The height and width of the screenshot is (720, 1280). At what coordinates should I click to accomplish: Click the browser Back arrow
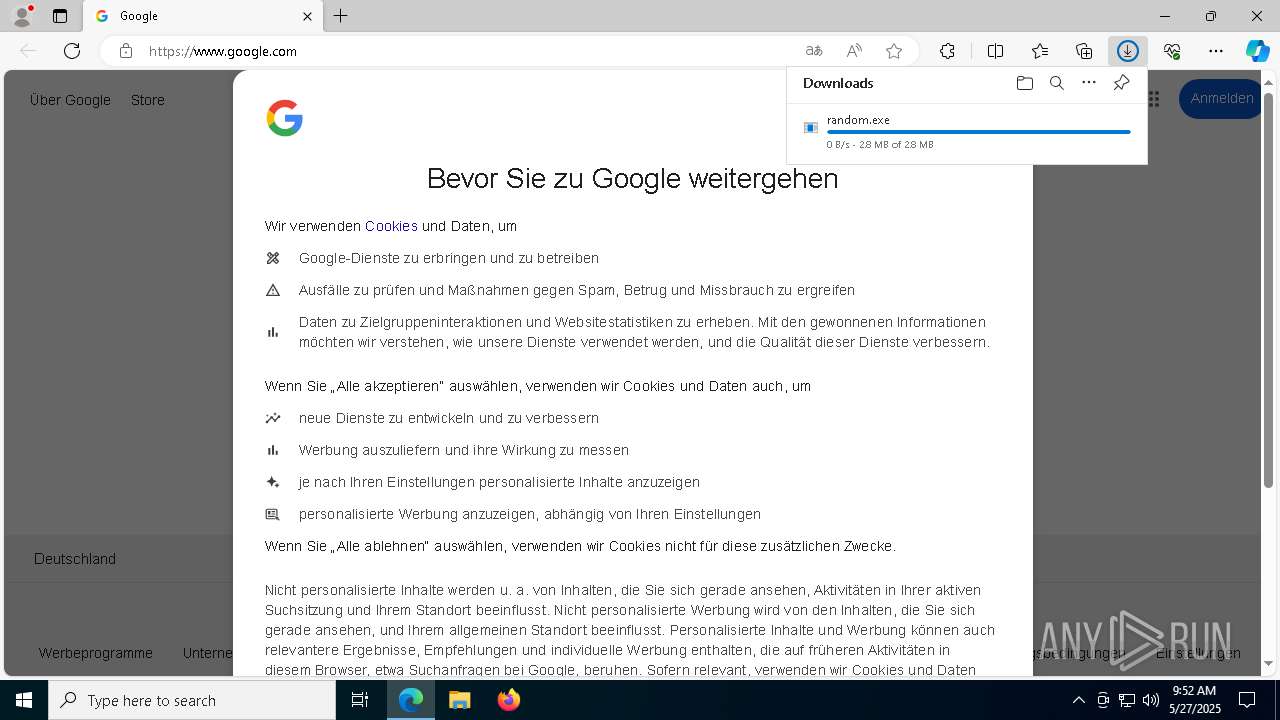(28, 51)
